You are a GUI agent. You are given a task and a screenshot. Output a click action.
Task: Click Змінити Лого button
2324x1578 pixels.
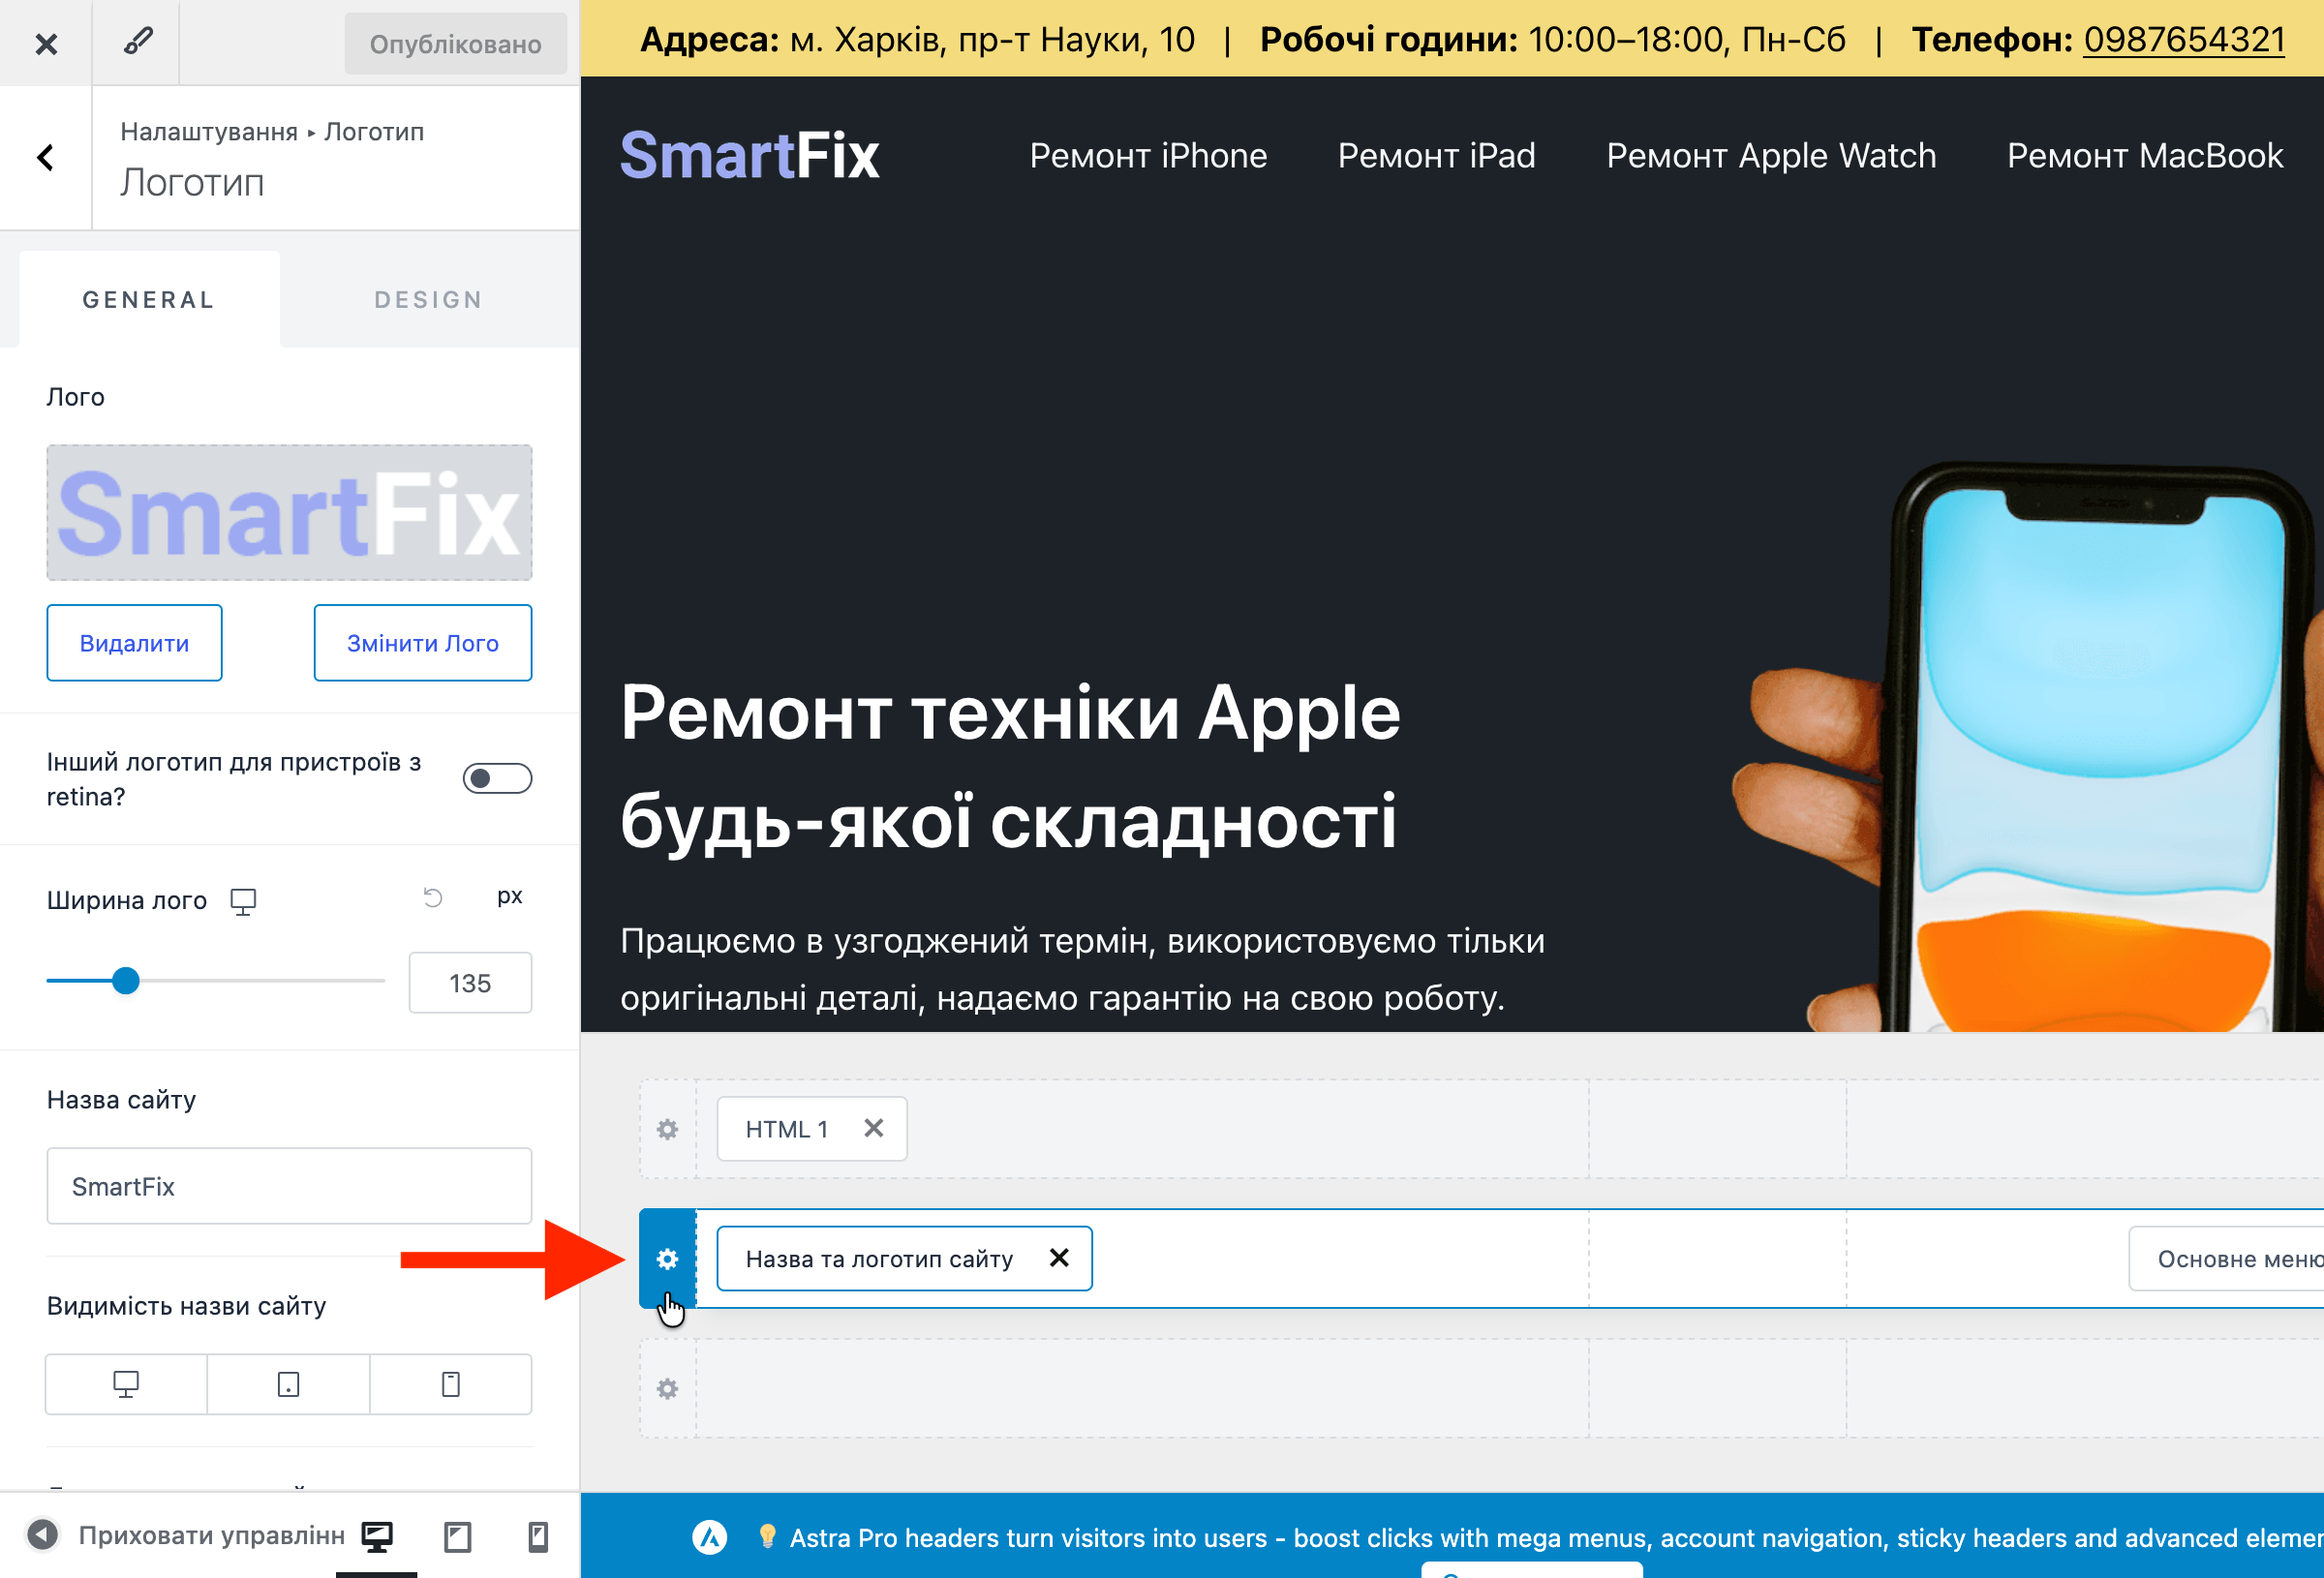(x=423, y=642)
